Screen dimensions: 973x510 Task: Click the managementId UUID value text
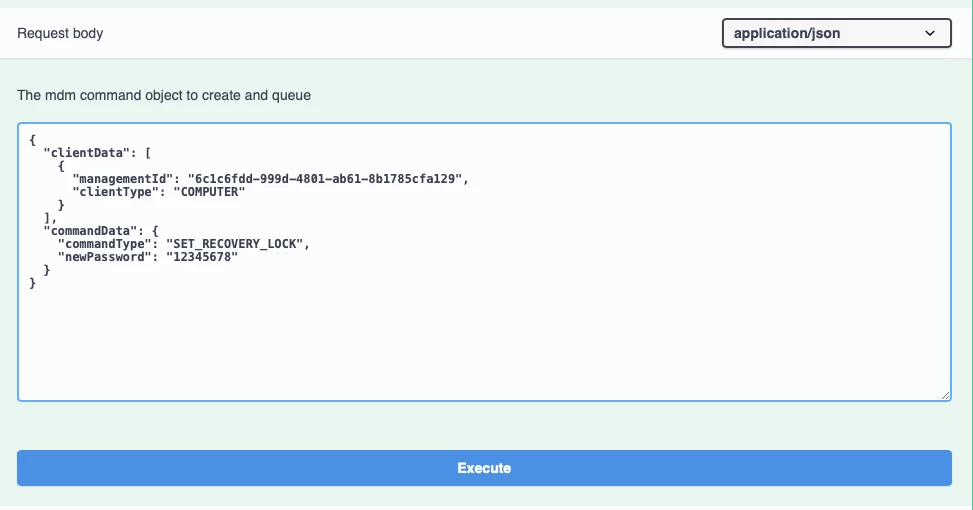[x=325, y=179]
